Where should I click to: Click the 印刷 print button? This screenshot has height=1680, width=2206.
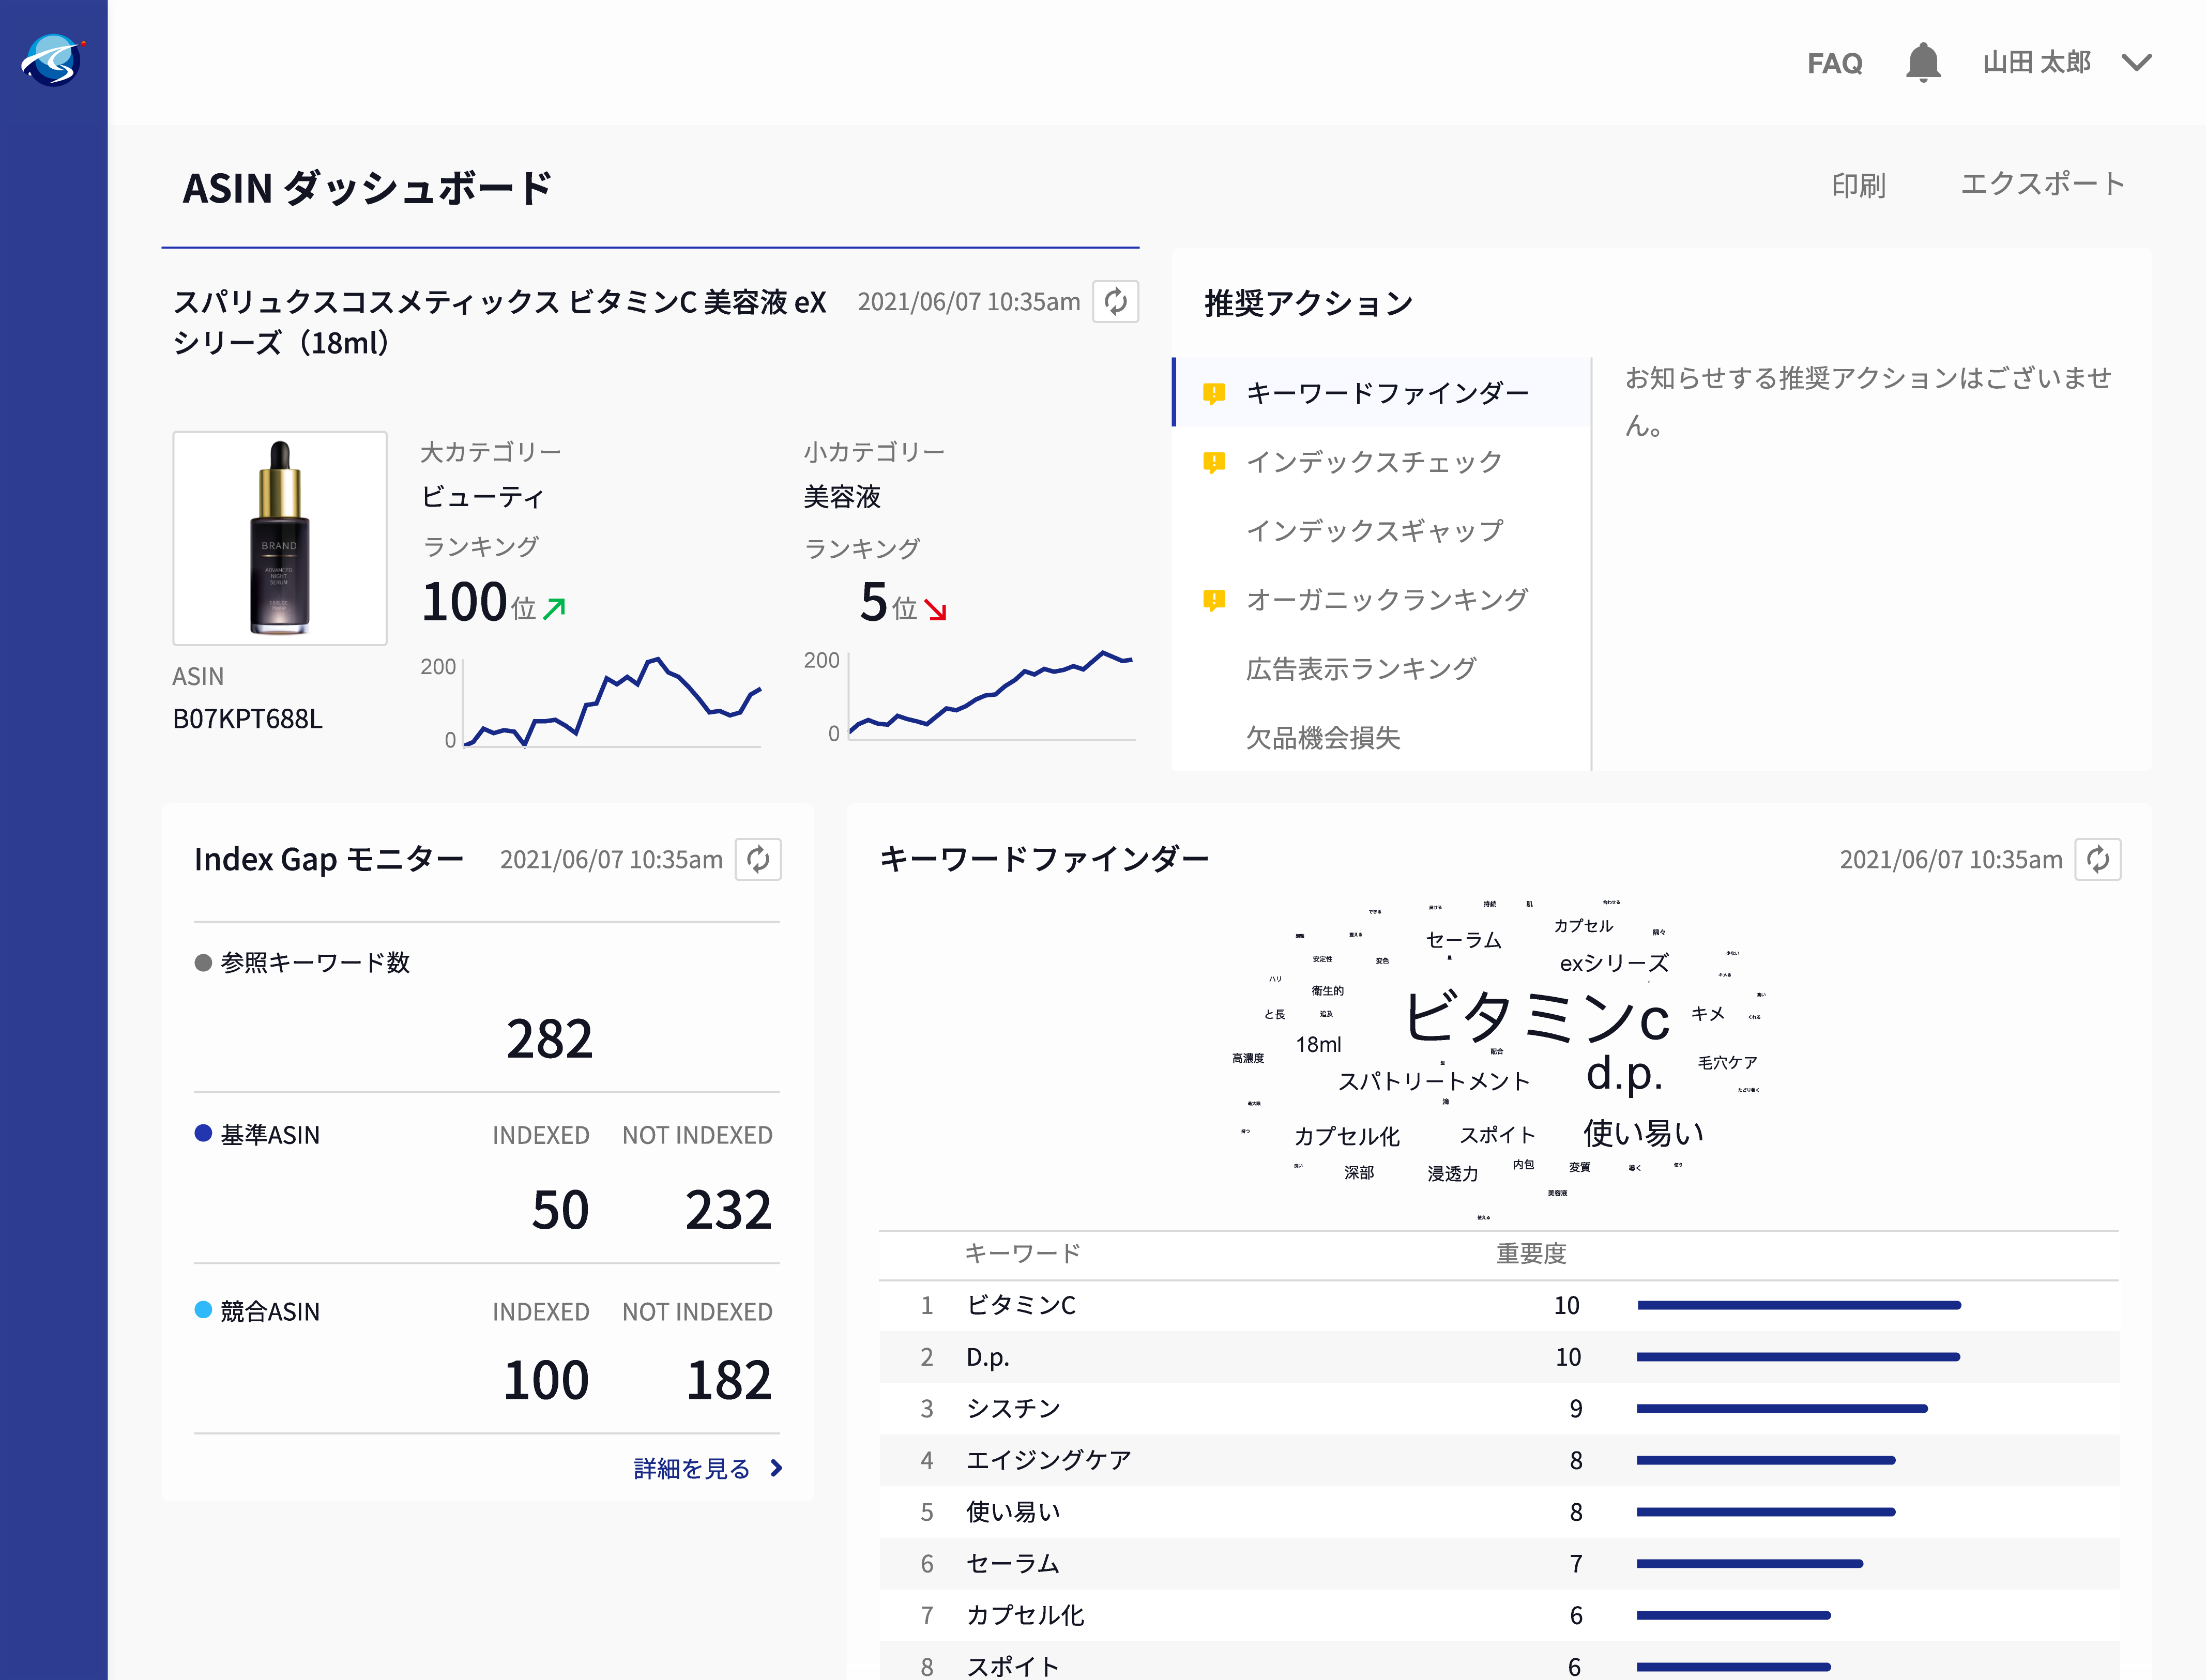click(1858, 185)
